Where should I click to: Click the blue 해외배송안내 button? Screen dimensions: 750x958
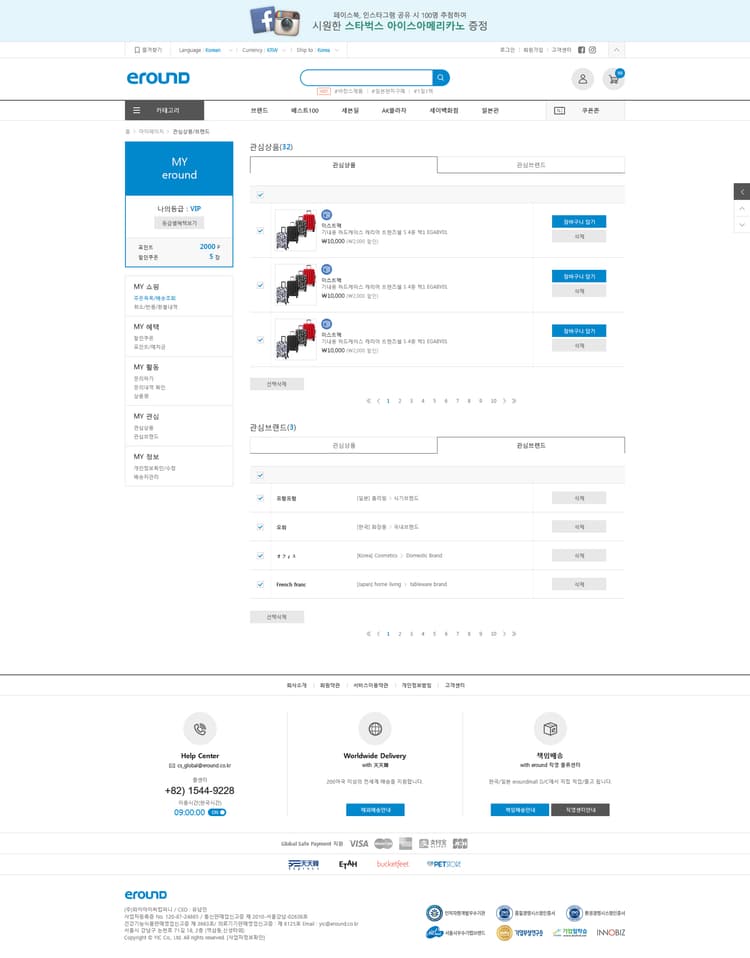[375, 810]
